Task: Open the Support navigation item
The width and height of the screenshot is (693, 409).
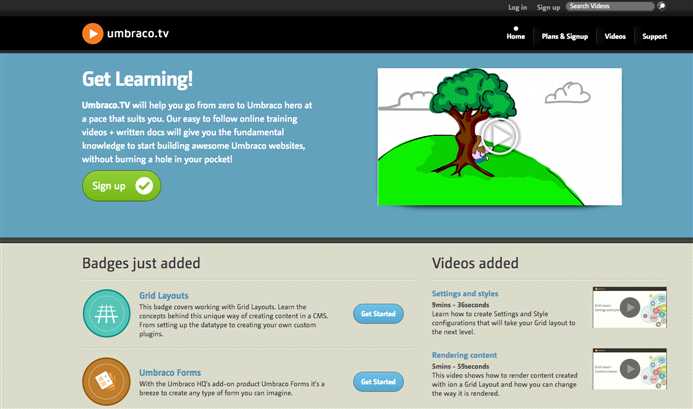Action: pos(655,36)
